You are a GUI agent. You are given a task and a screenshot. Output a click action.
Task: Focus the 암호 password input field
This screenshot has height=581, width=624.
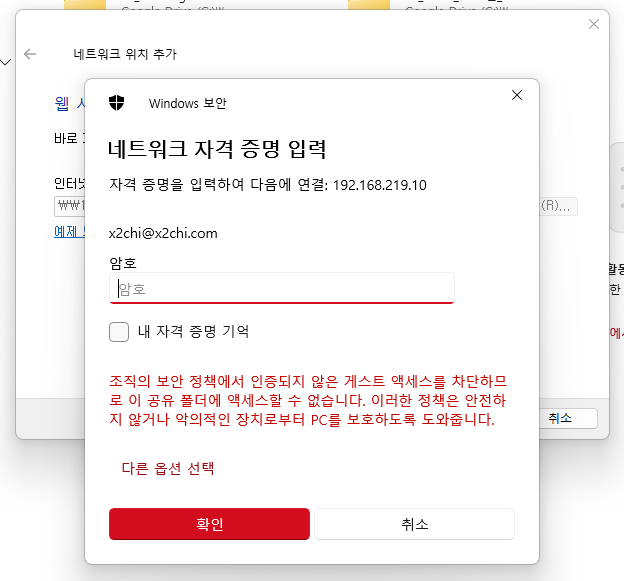coord(282,288)
